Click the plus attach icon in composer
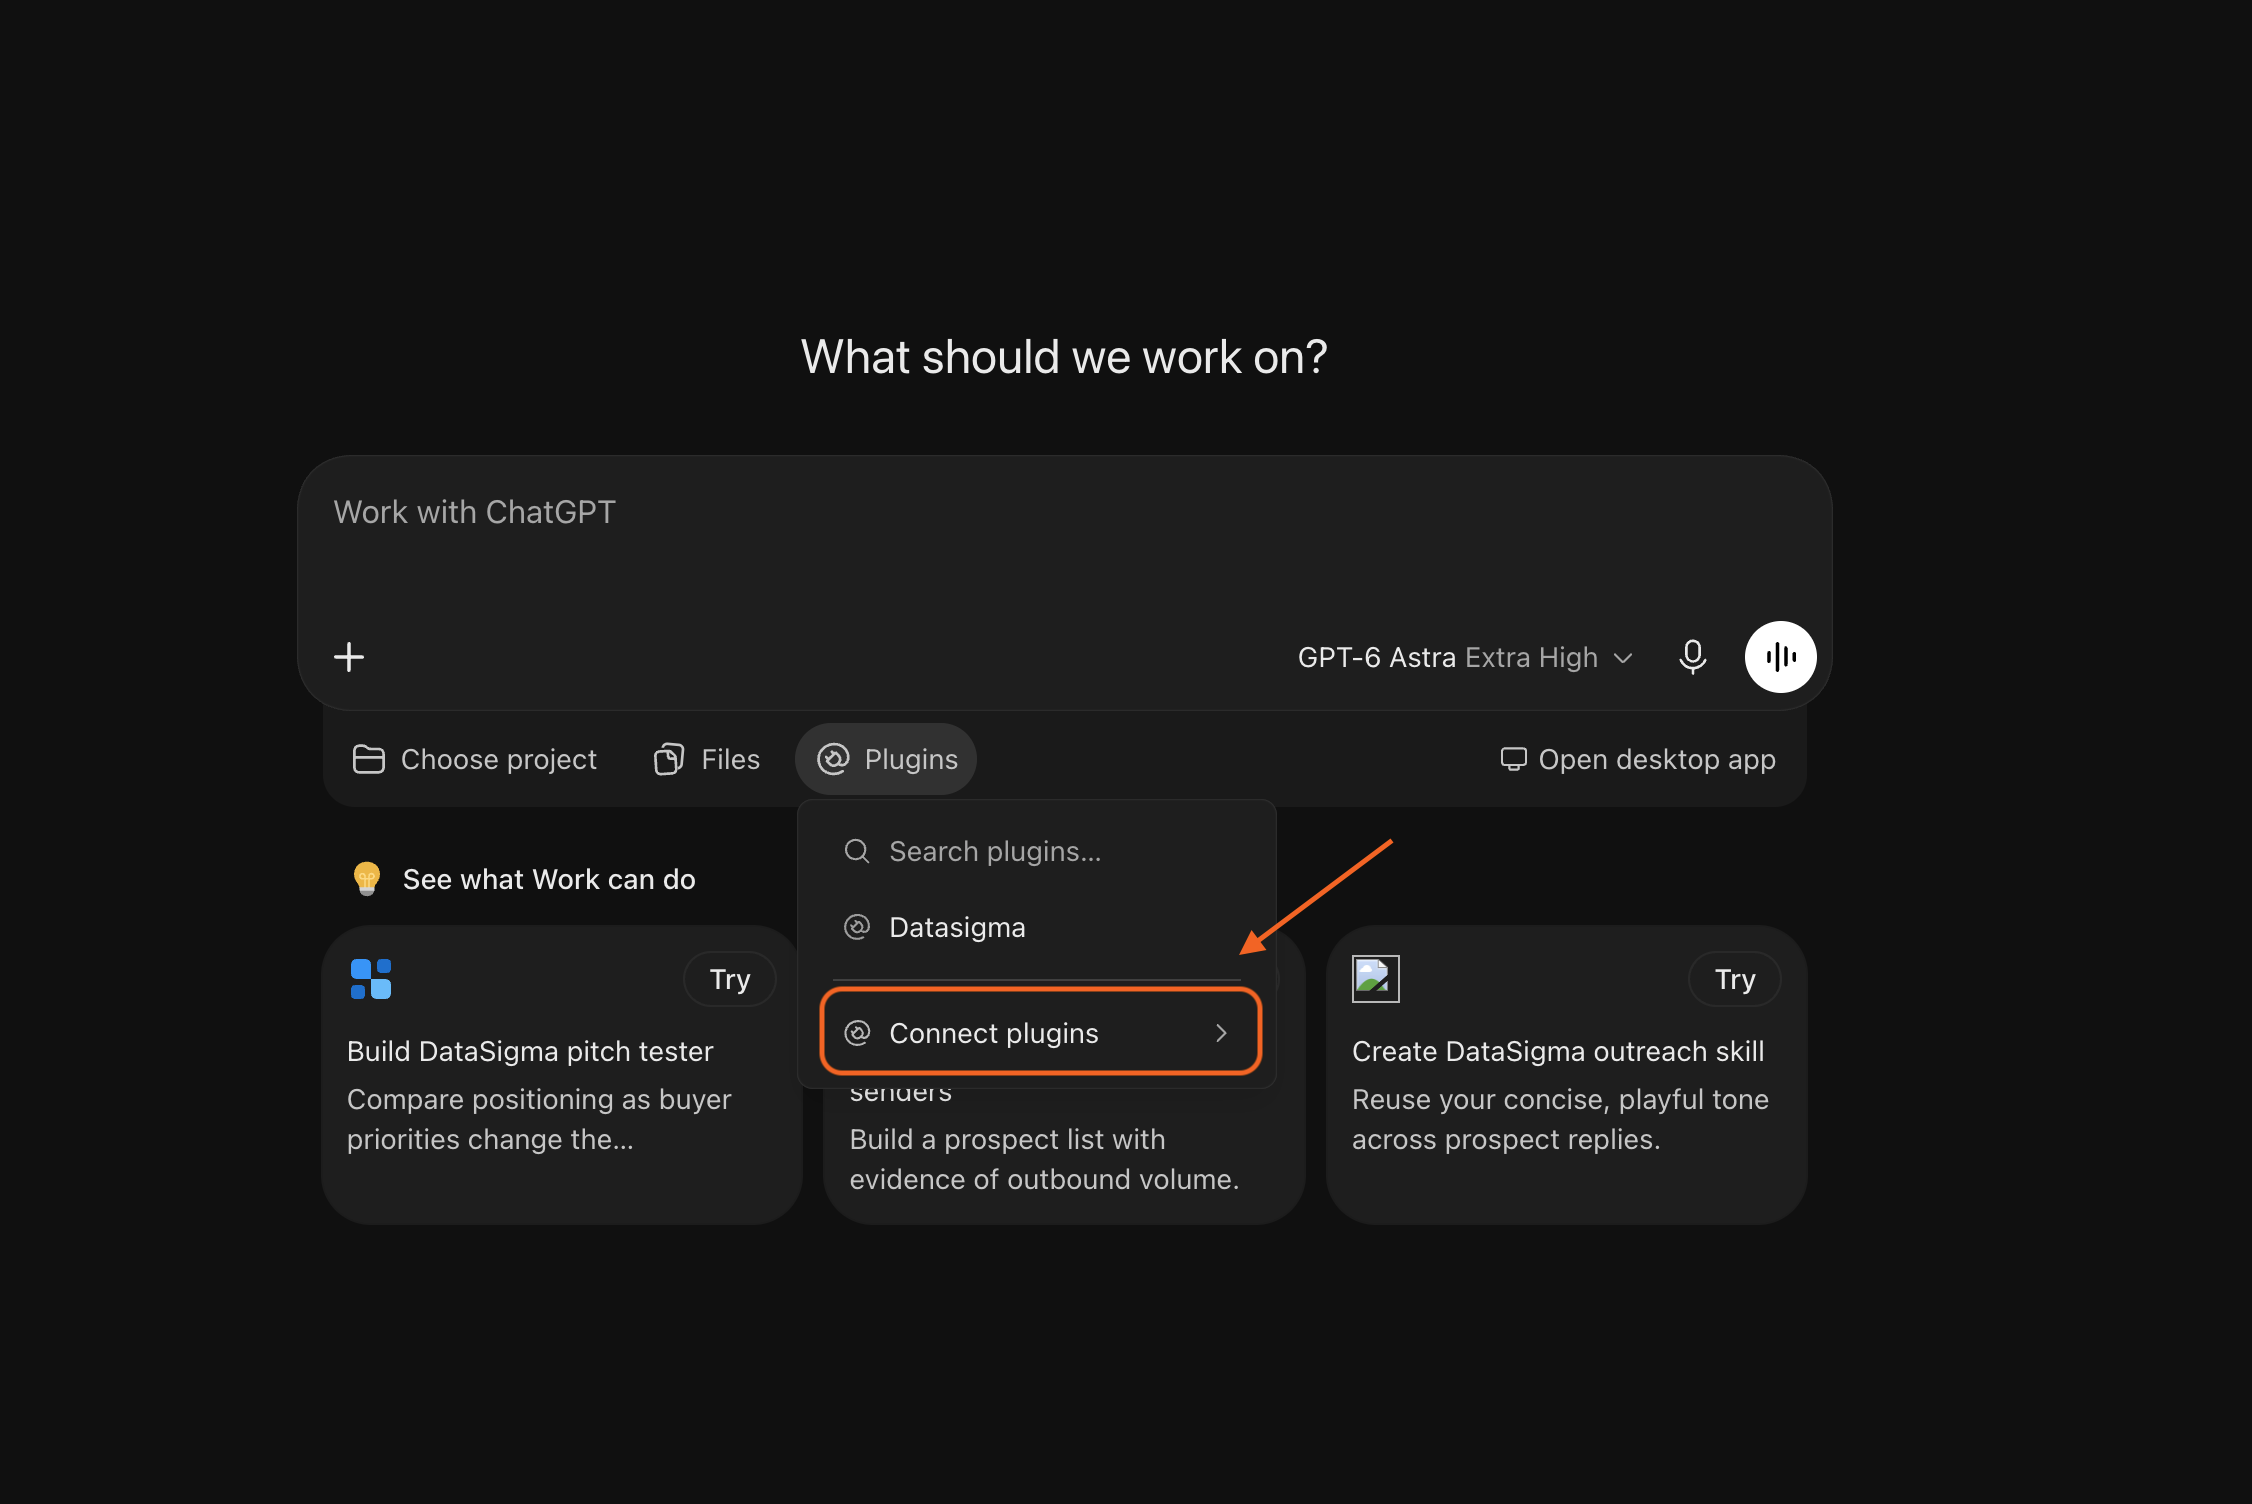The height and width of the screenshot is (1504, 2252). click(349, 657)
